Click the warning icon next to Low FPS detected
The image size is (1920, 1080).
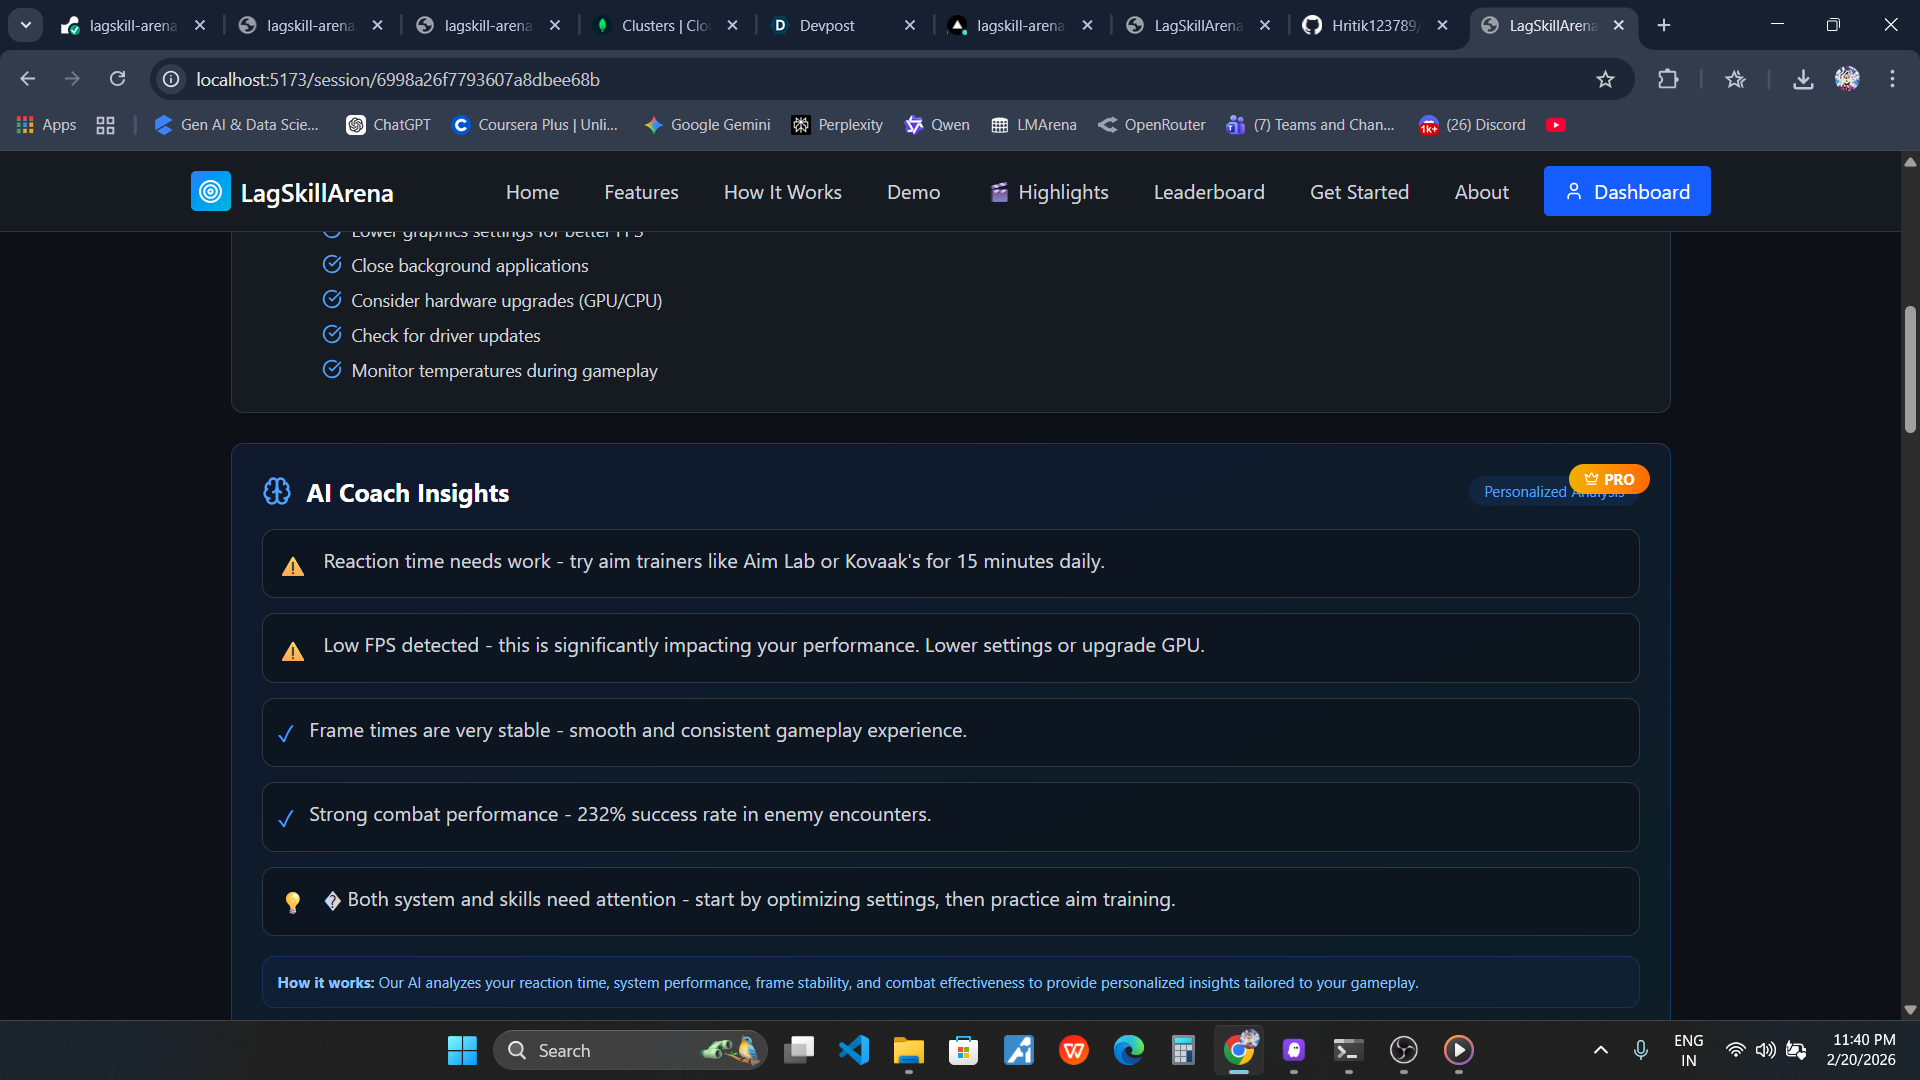[x=293, y=652]
